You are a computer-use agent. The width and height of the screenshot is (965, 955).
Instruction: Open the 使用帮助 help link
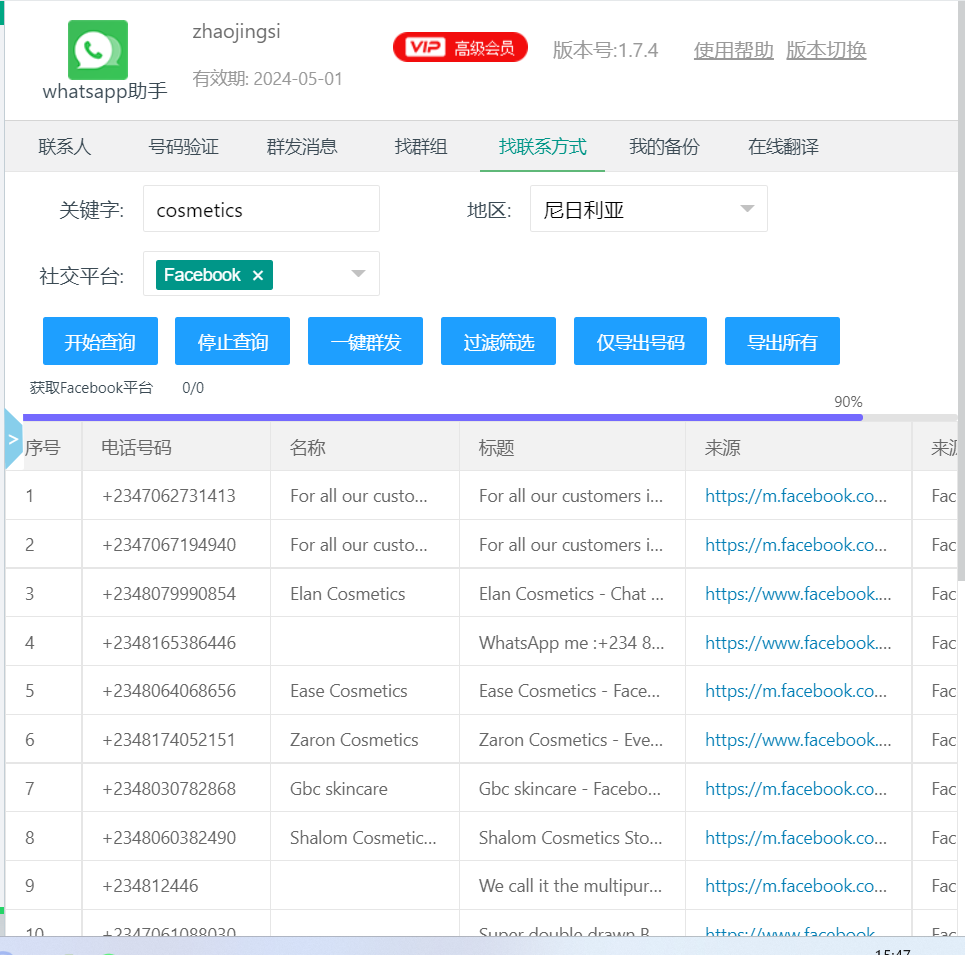733,50
